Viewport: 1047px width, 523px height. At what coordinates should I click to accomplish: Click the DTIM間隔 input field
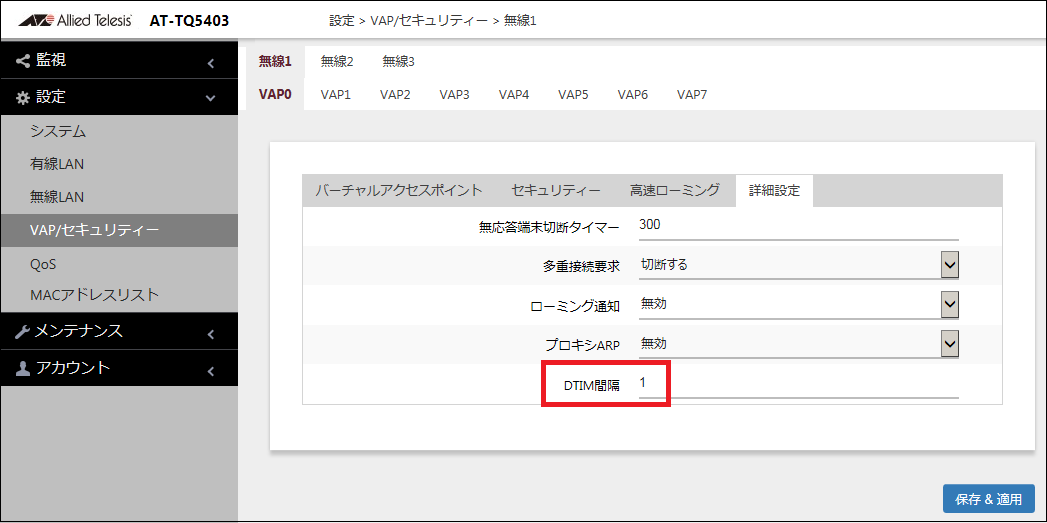(797, 384)
